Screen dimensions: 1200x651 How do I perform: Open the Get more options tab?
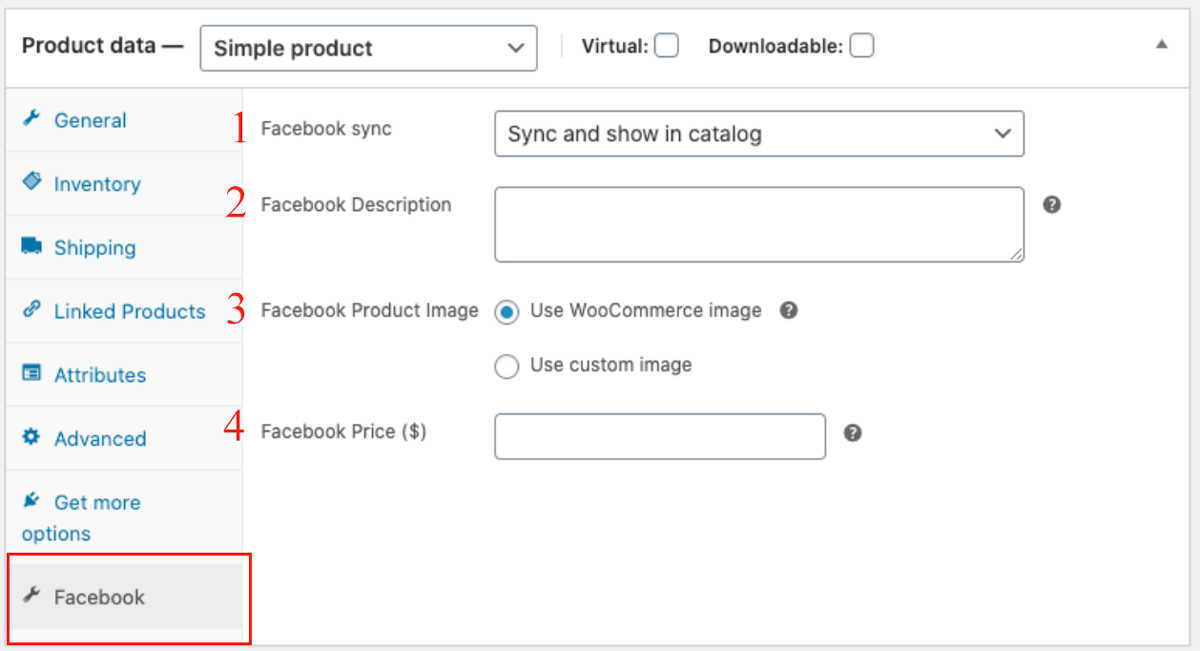click(124, 517)
